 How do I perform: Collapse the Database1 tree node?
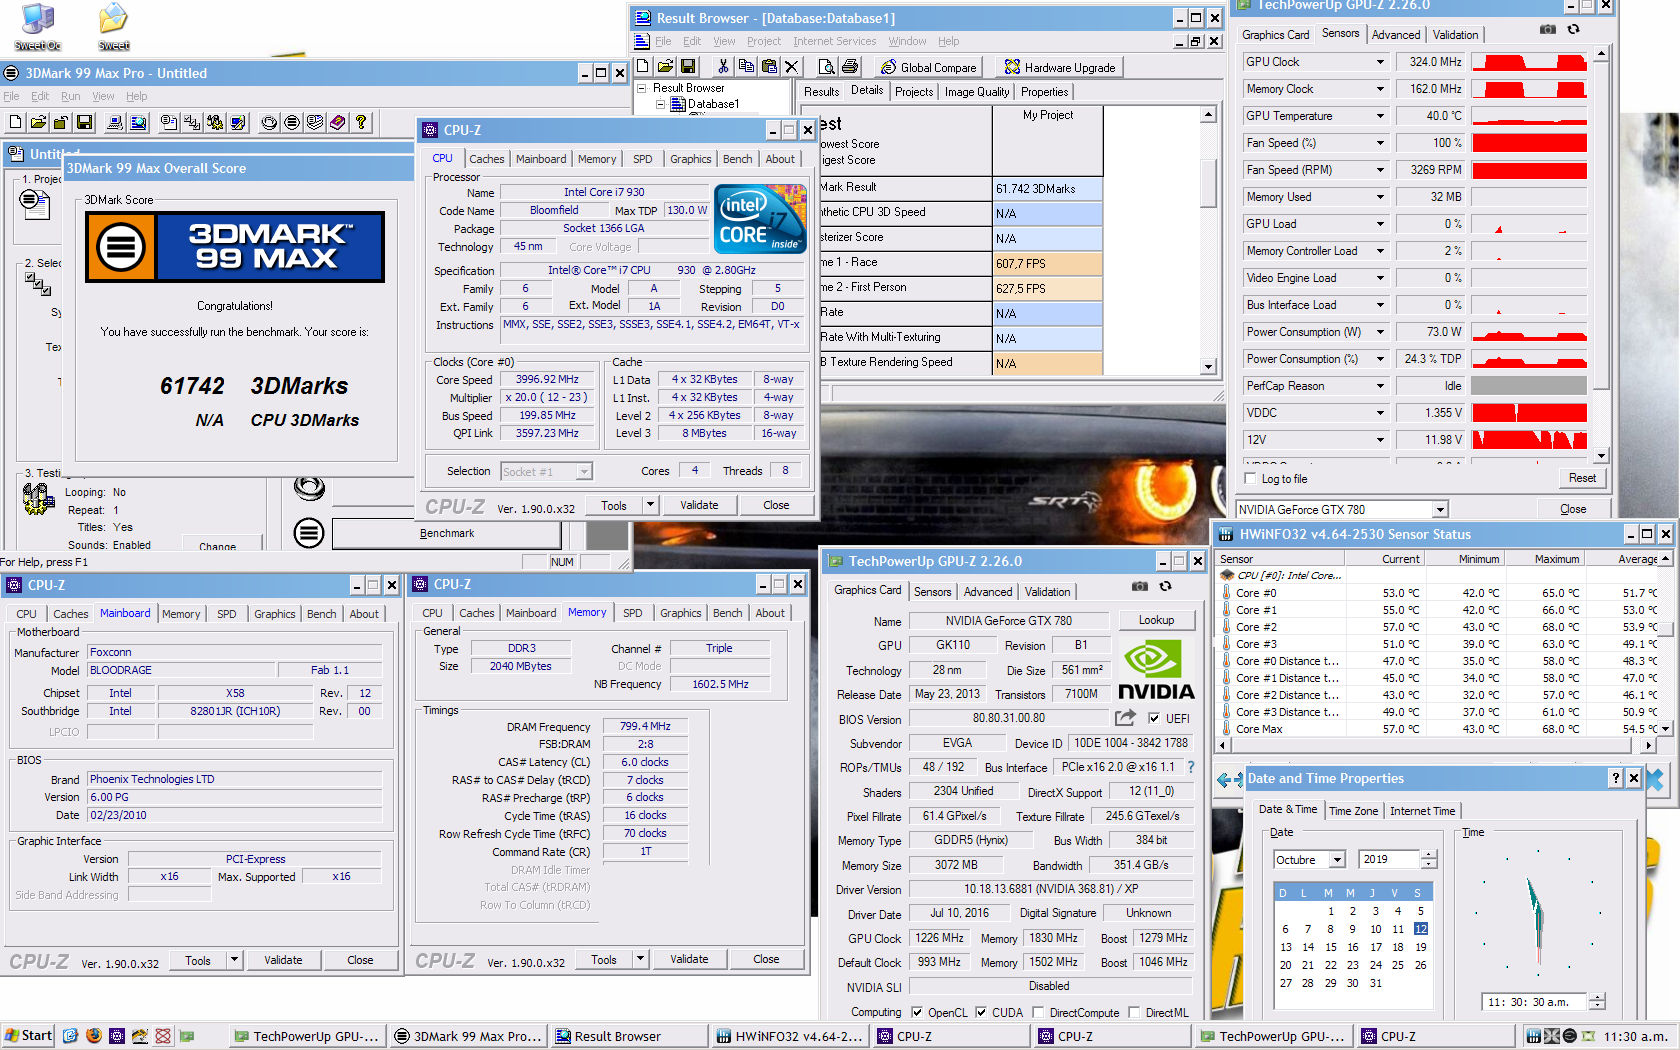(x=660, y=103)
